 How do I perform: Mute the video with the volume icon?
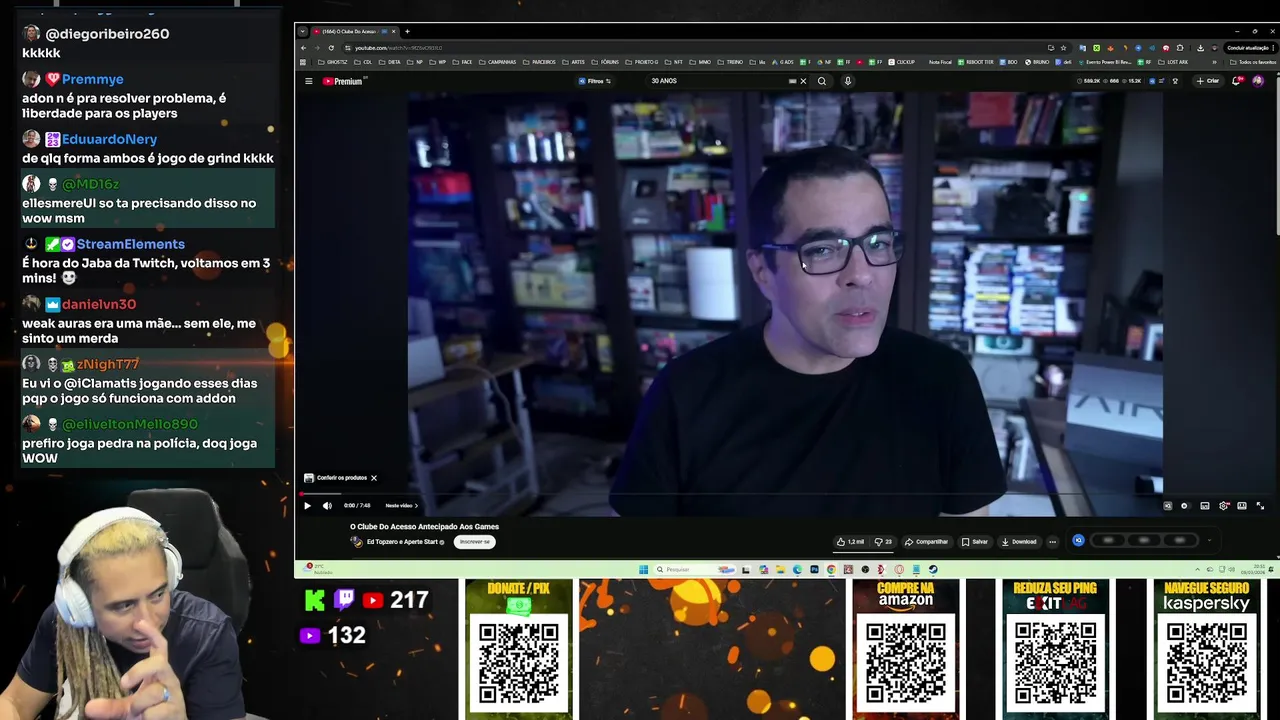pos(327,505)
